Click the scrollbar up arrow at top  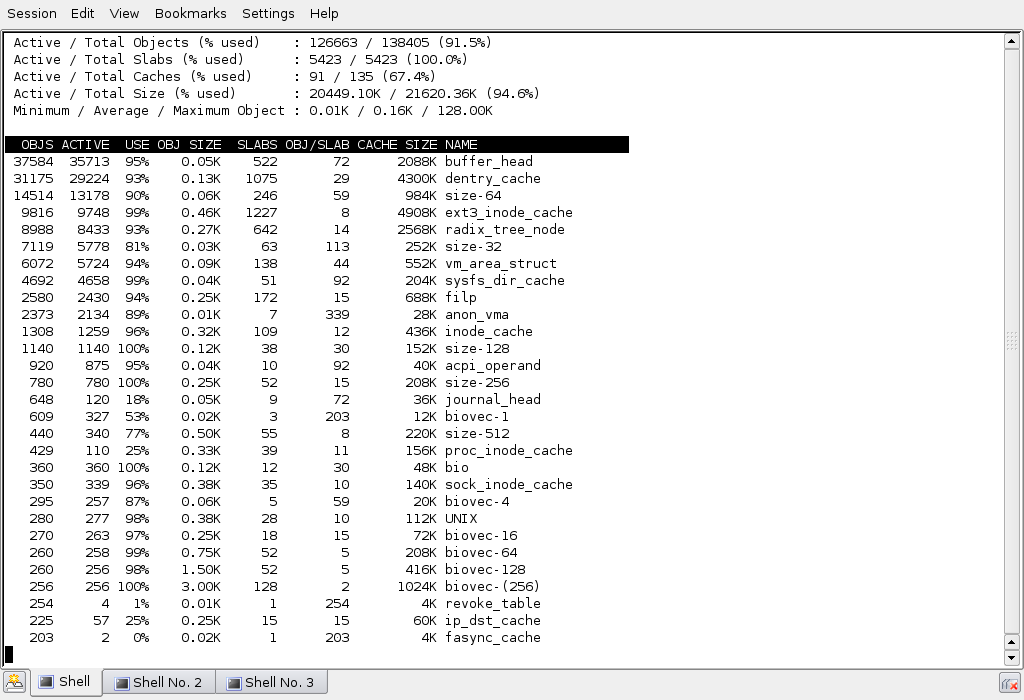point(1011,41)
